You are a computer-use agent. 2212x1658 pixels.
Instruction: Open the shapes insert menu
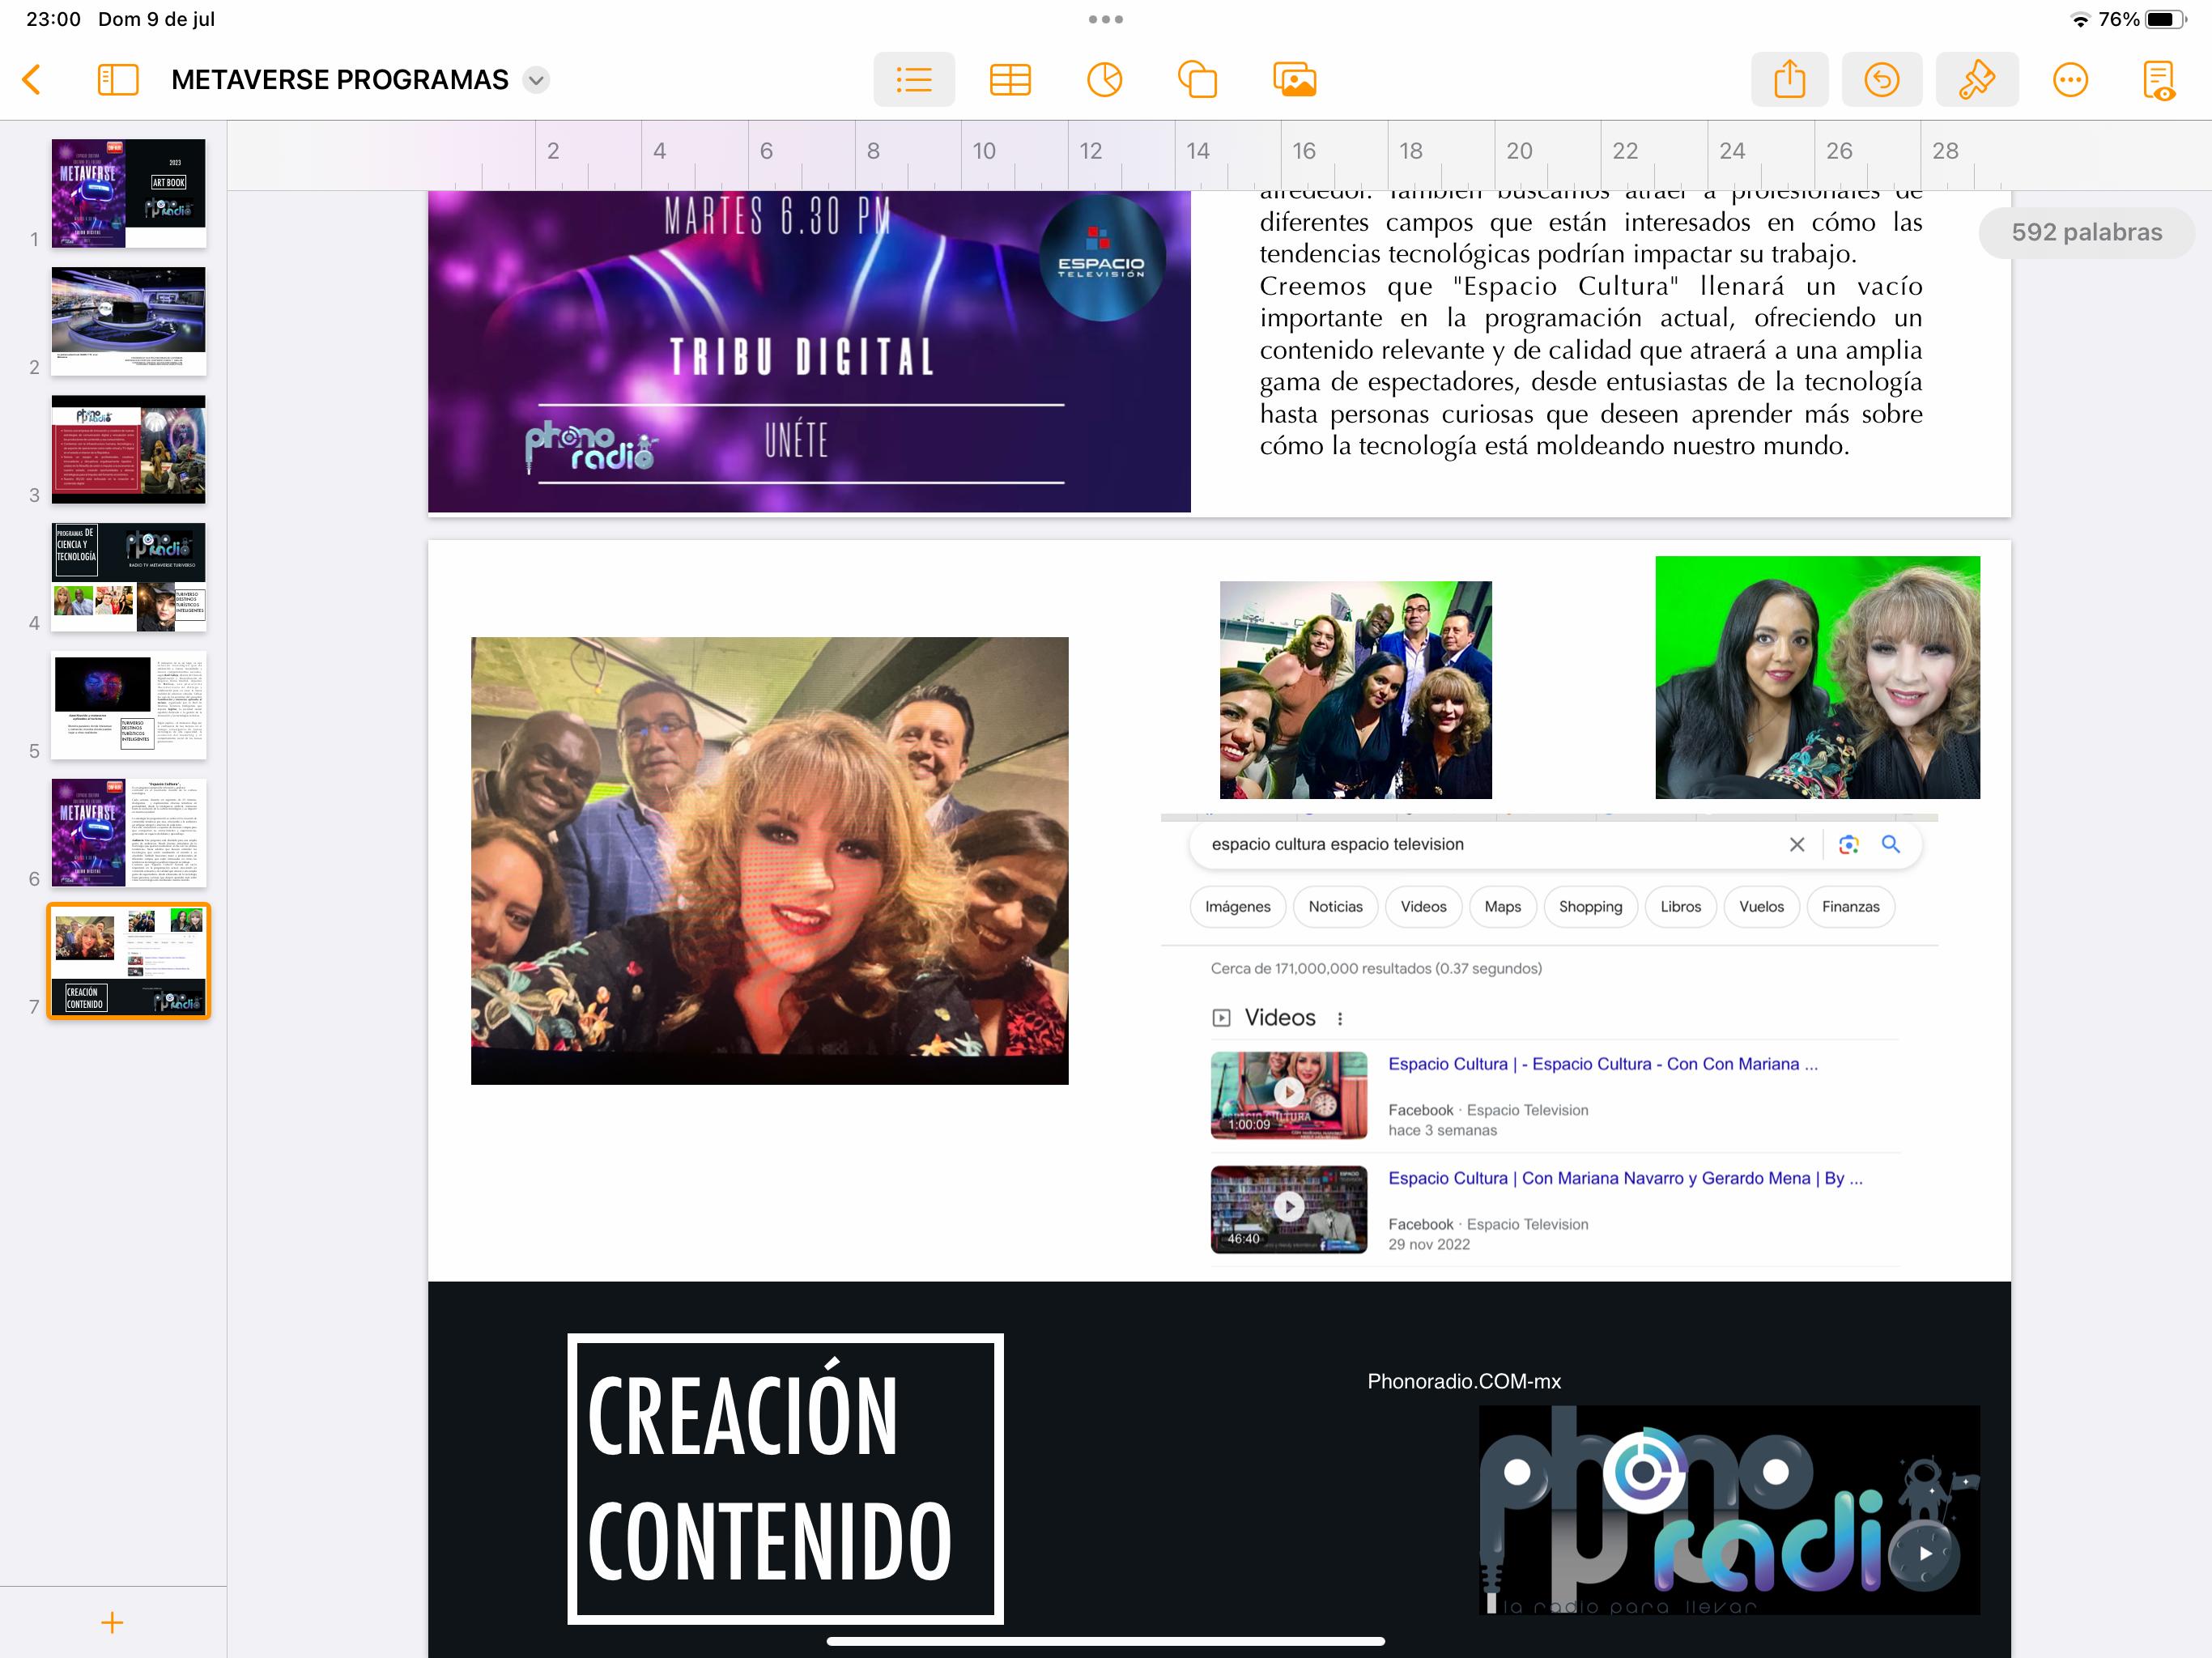1197,79
